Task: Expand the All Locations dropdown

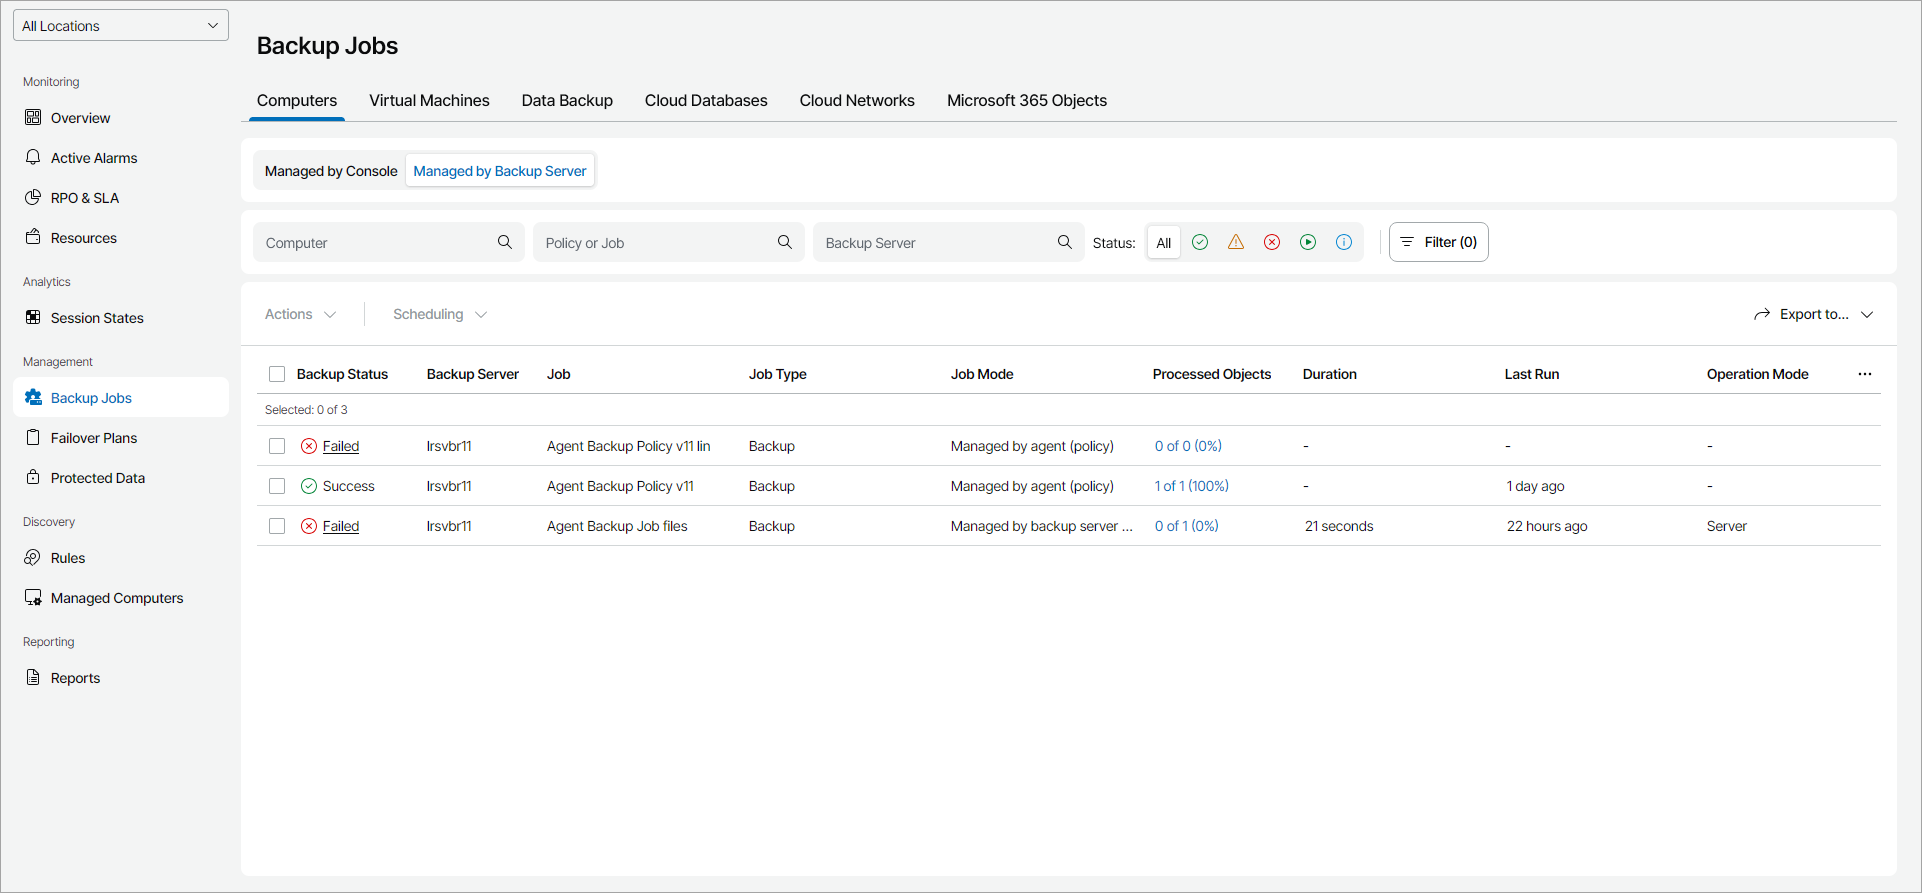Action: pyautogui.click(x=121, y=26)
